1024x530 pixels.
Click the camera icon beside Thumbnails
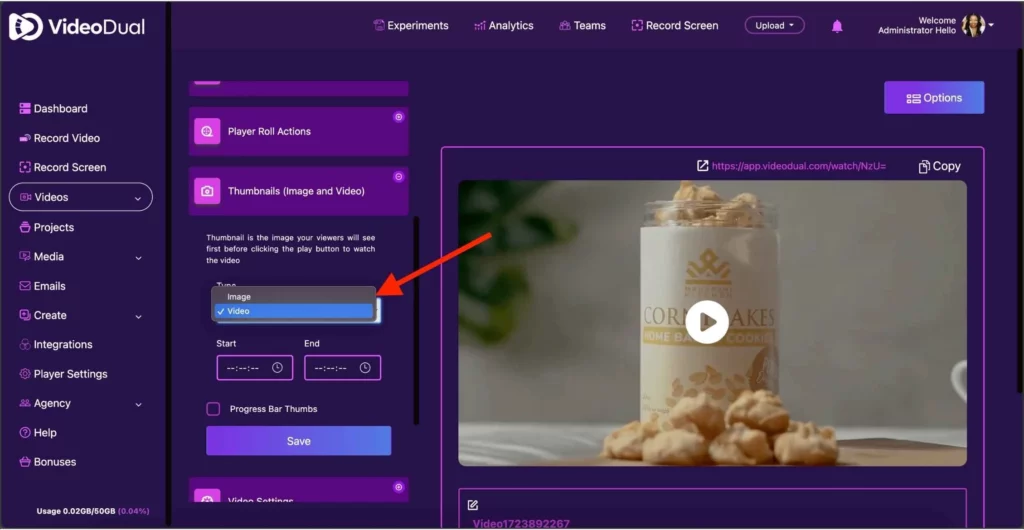click(207, 191)
